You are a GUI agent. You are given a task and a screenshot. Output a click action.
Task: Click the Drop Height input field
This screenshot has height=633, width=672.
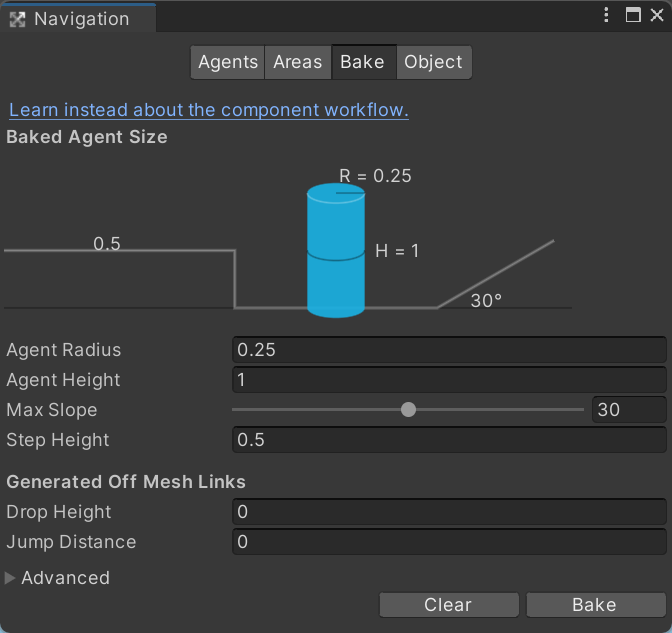[448, 512]
